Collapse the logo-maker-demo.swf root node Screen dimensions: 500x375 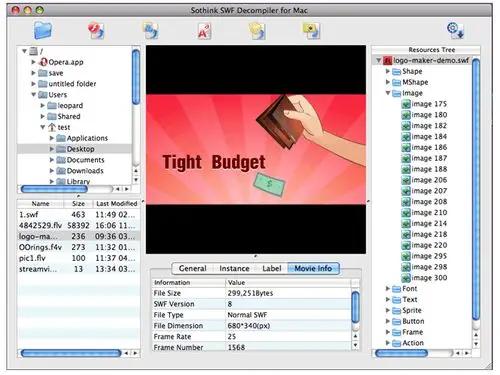pos(378,60)
